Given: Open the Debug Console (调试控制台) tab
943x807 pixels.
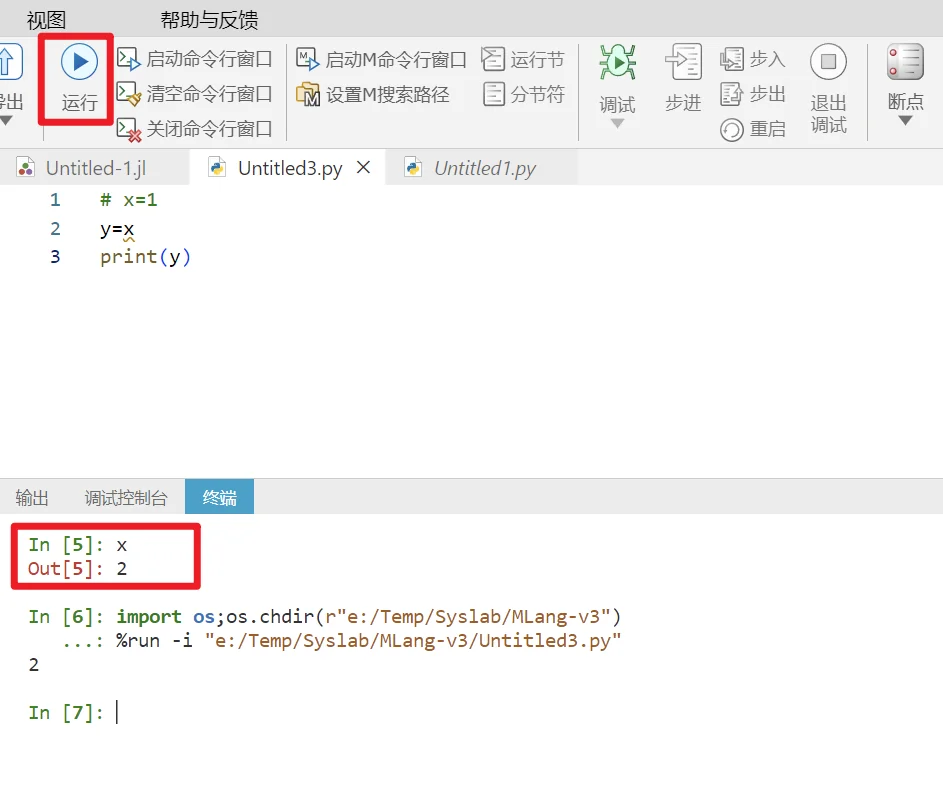Looking at the screenshot, I should 126,497.
